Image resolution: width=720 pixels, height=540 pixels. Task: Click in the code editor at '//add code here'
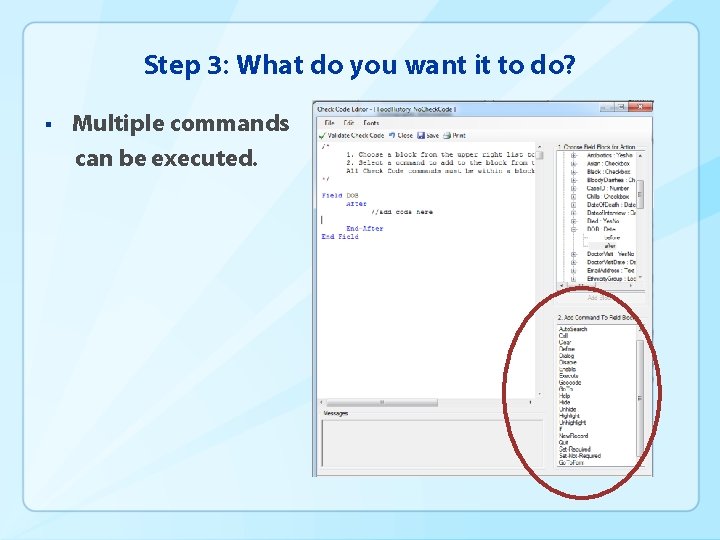coord(402,212)
